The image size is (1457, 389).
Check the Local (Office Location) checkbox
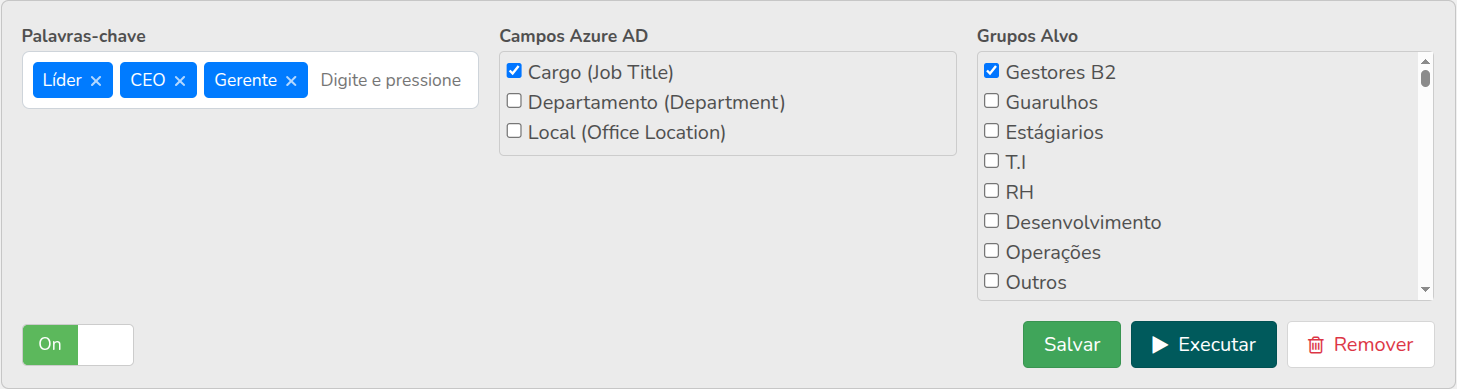(514, 131)
